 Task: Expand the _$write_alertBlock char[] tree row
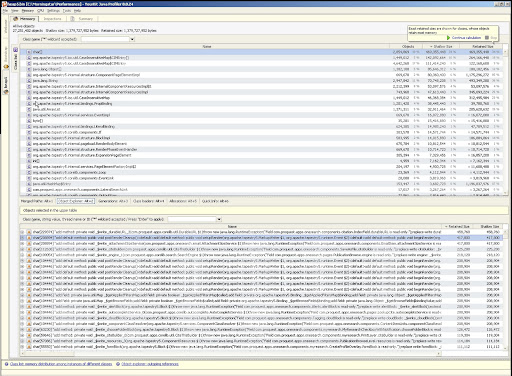22,307
